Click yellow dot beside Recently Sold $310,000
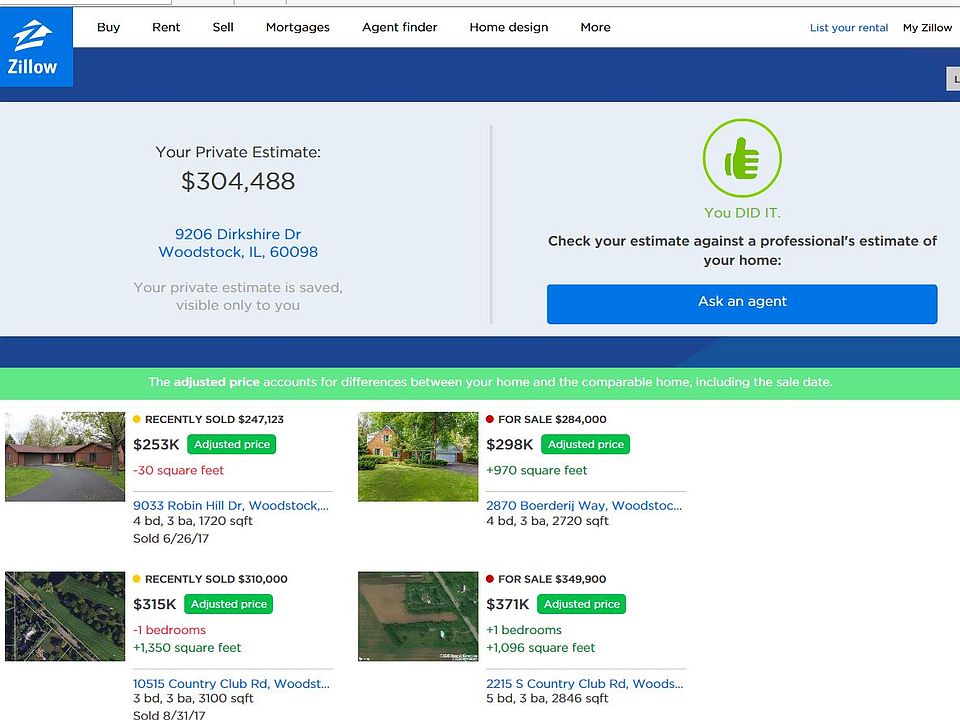This screenshot has width=960, height=720. click(x=137, y=579)
